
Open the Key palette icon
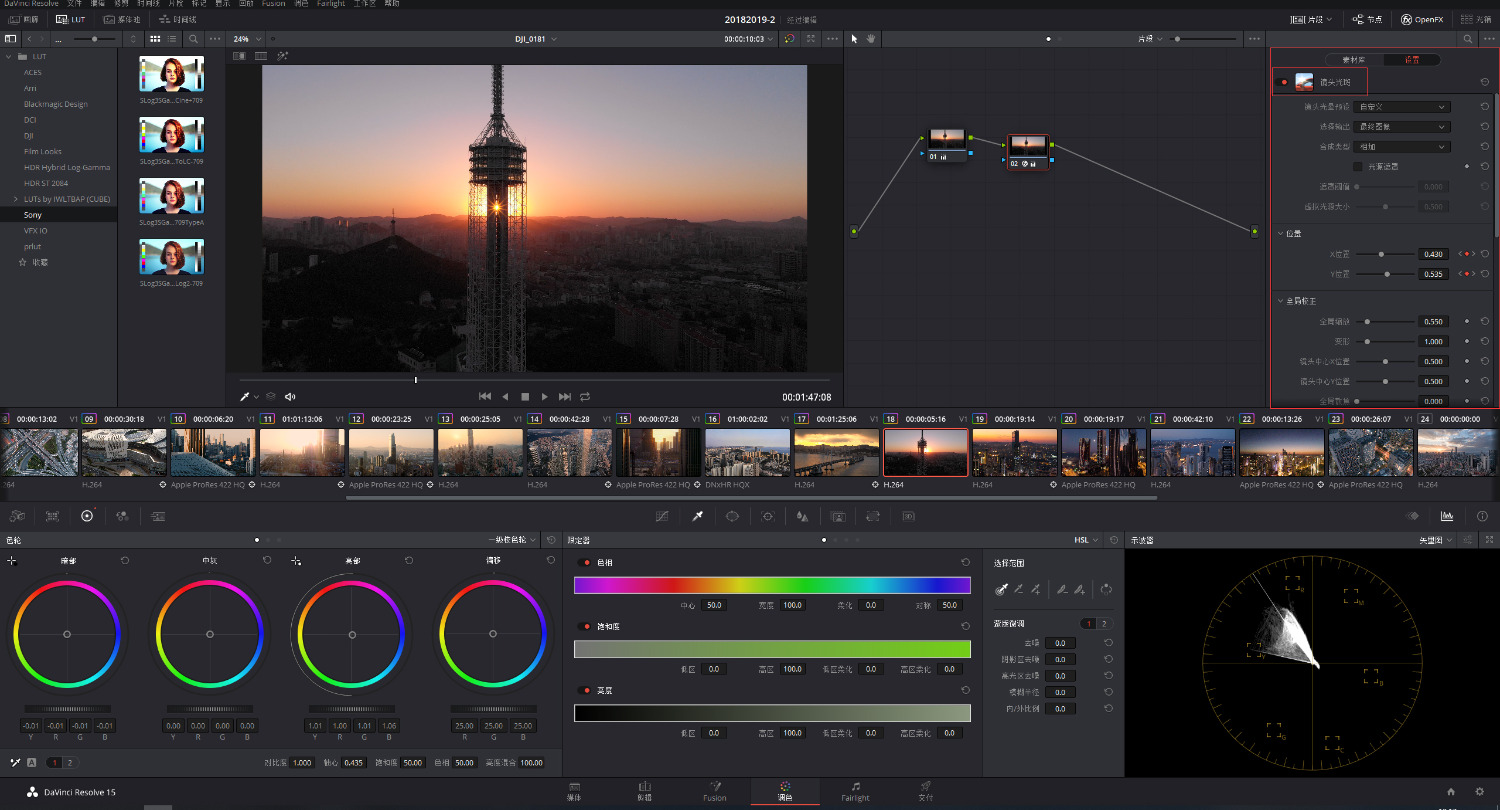(x=838, y=516)
